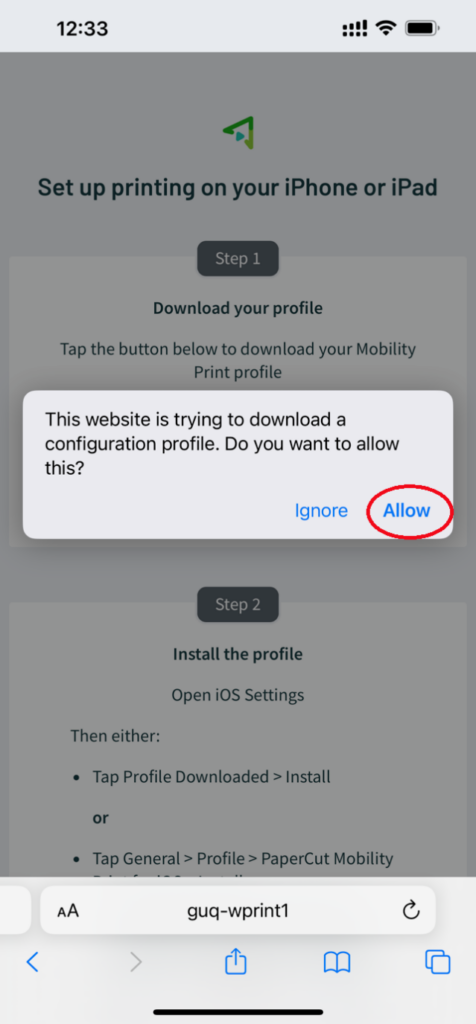
Task: Tap the Step 1 badge
Action: (238, 259)
